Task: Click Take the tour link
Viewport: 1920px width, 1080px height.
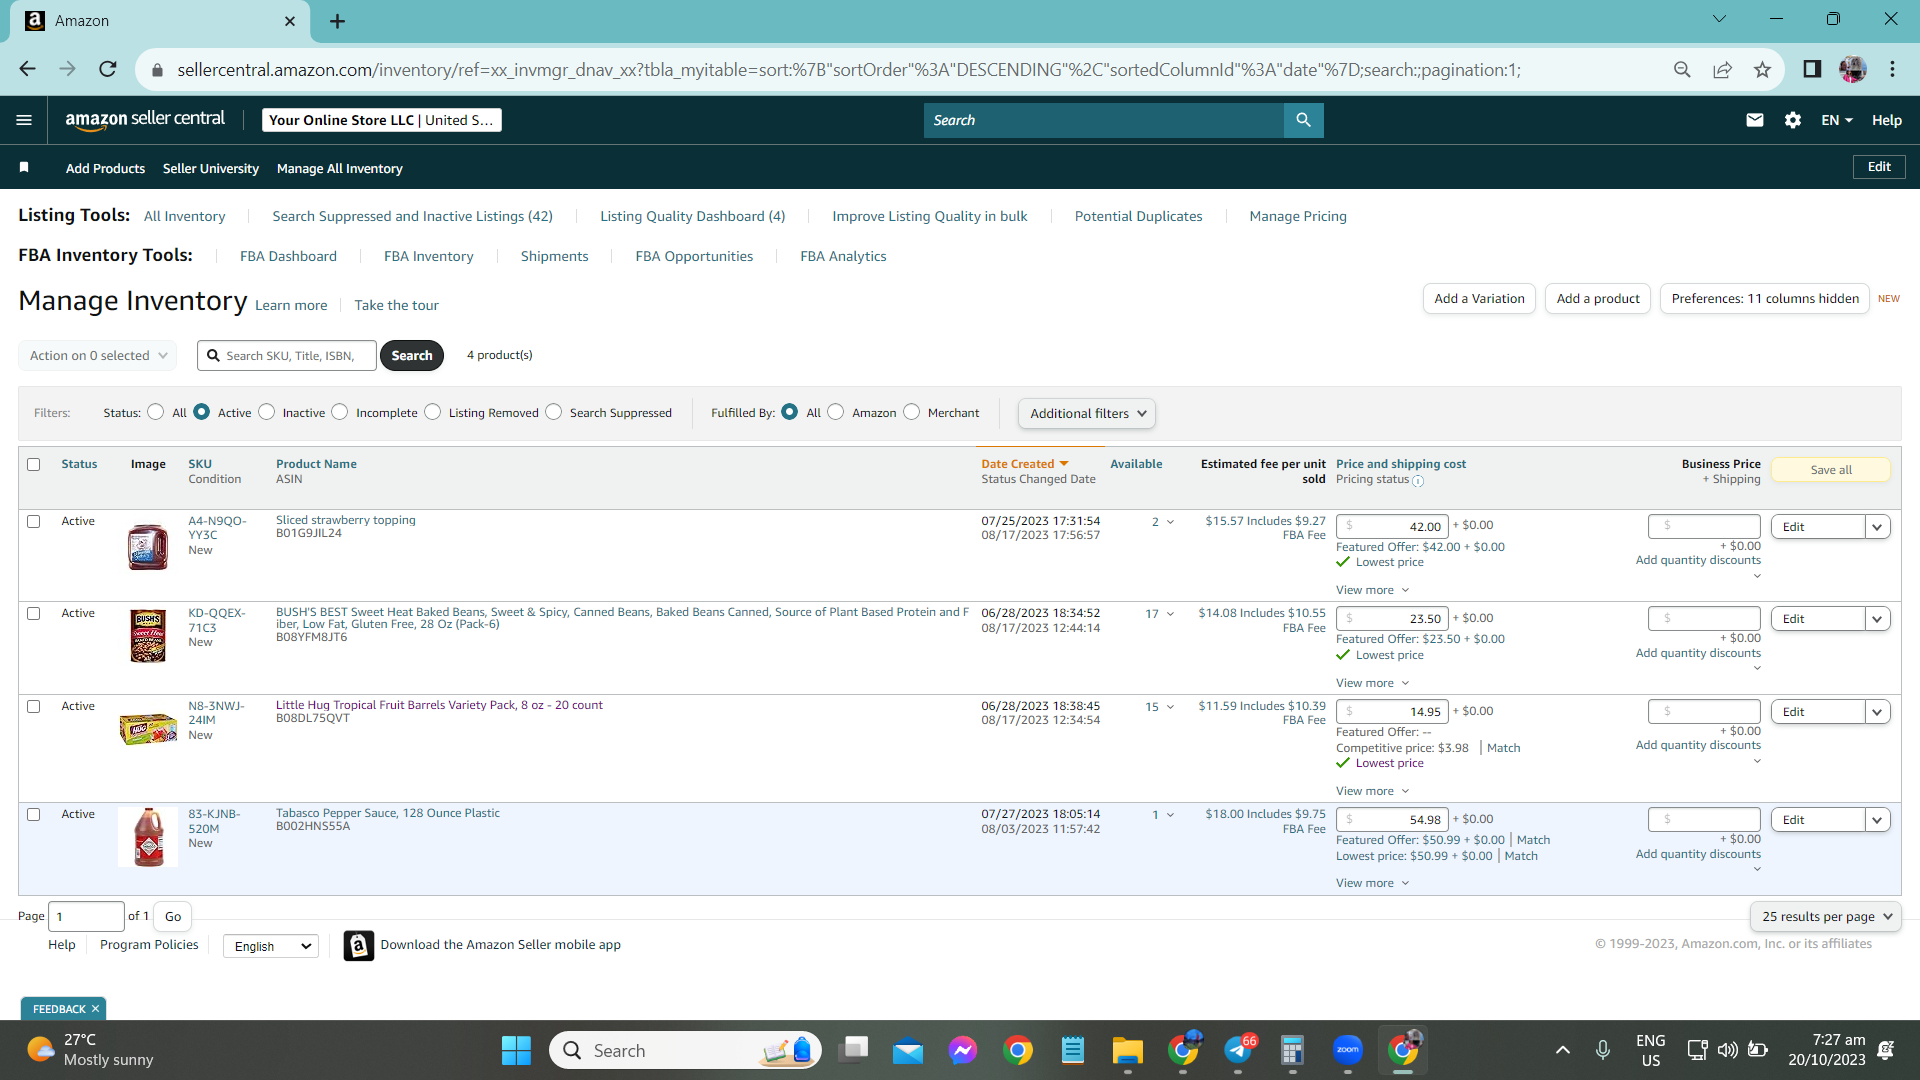Action: tap(396, 305)
